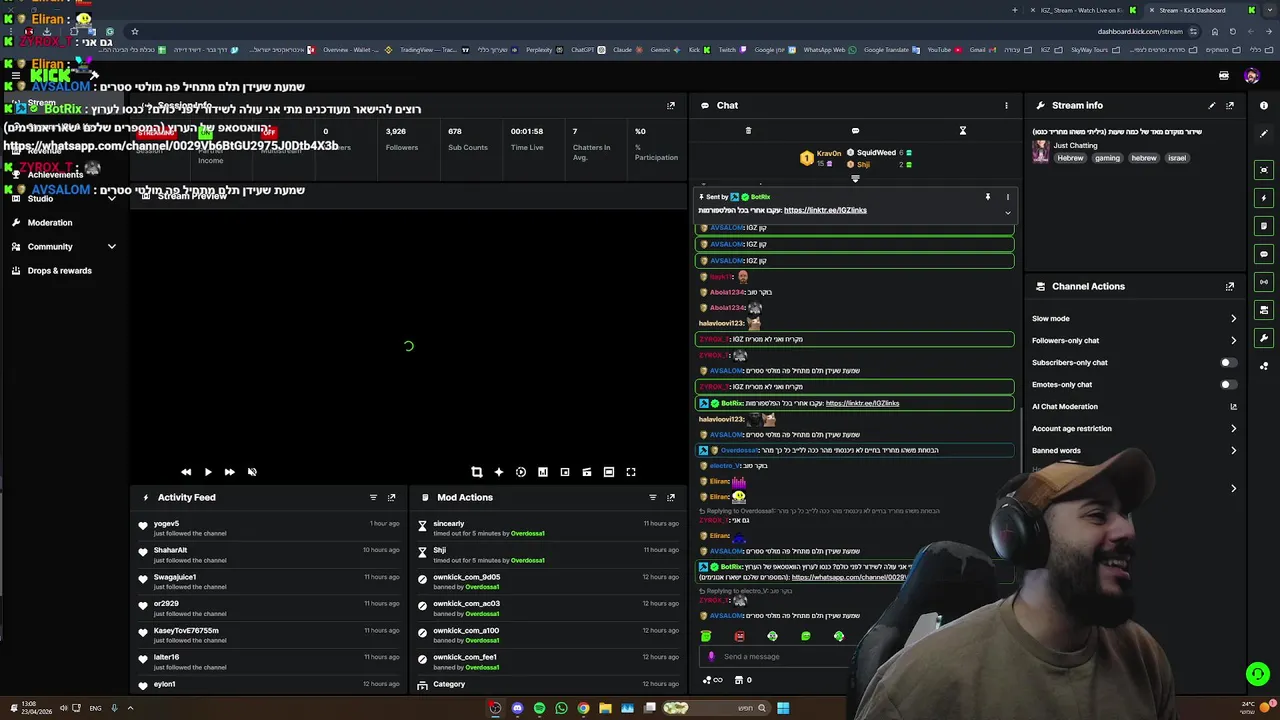Filter the Mod Actions list
This screenshot has height=720, width=1280.
click(x=653, y=497)
